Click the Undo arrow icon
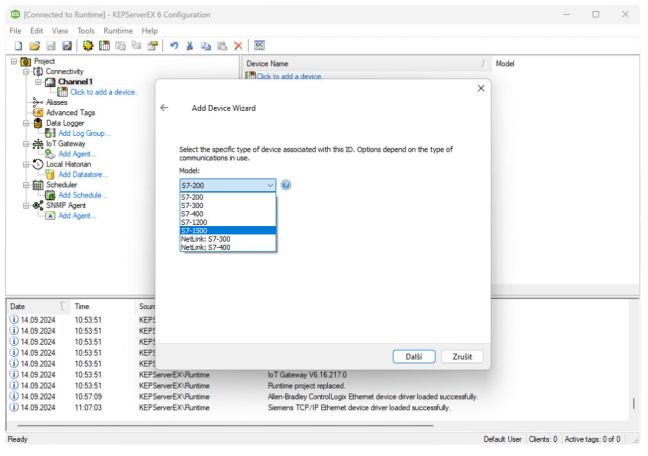The image size is (648, 456). 174,46
